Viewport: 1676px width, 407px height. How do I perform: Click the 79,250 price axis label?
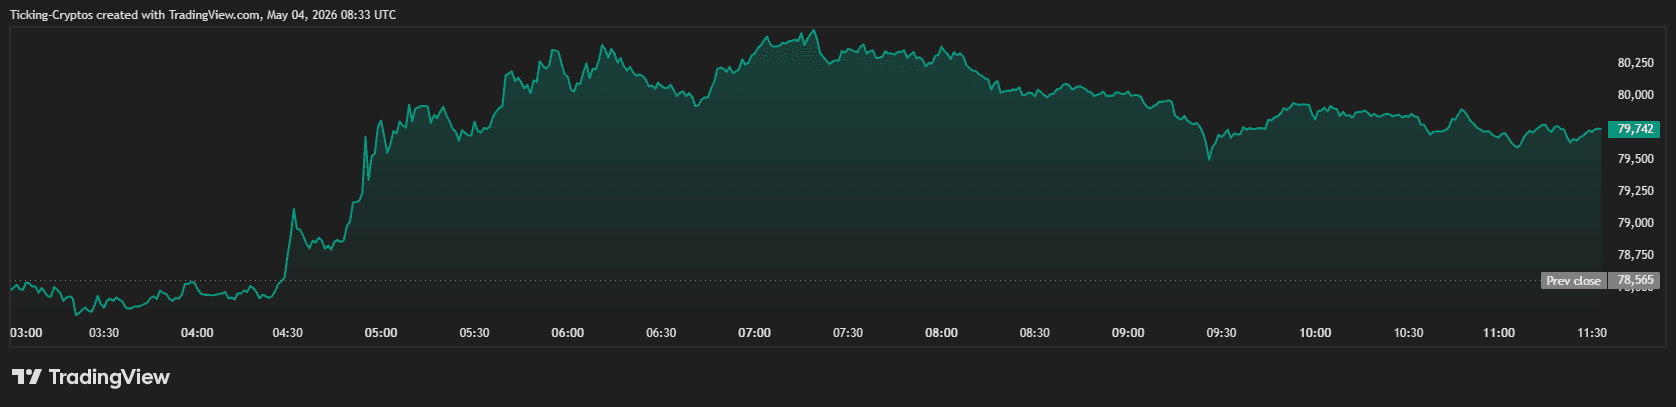[1635, 191]
